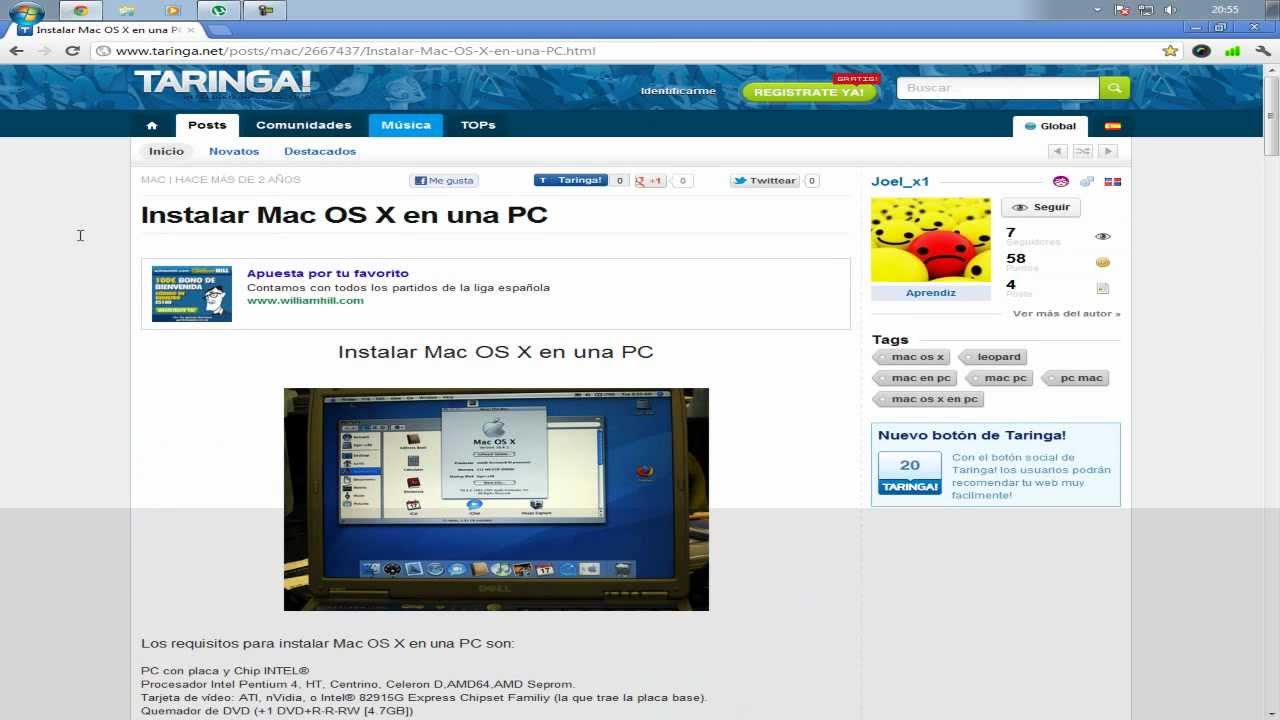Open the TOPs tab
This screenshot has width=1280, height=720.
(478, 125)
